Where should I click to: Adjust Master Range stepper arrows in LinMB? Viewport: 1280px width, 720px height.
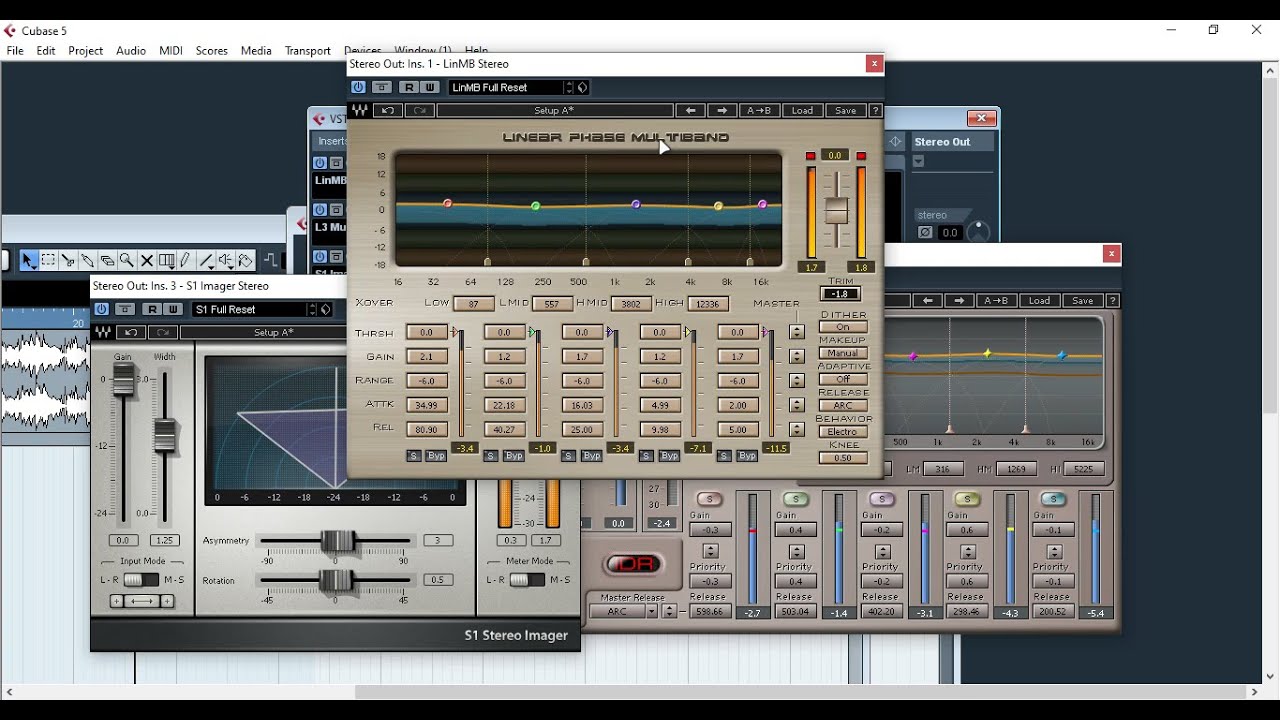tap(797, 380)
